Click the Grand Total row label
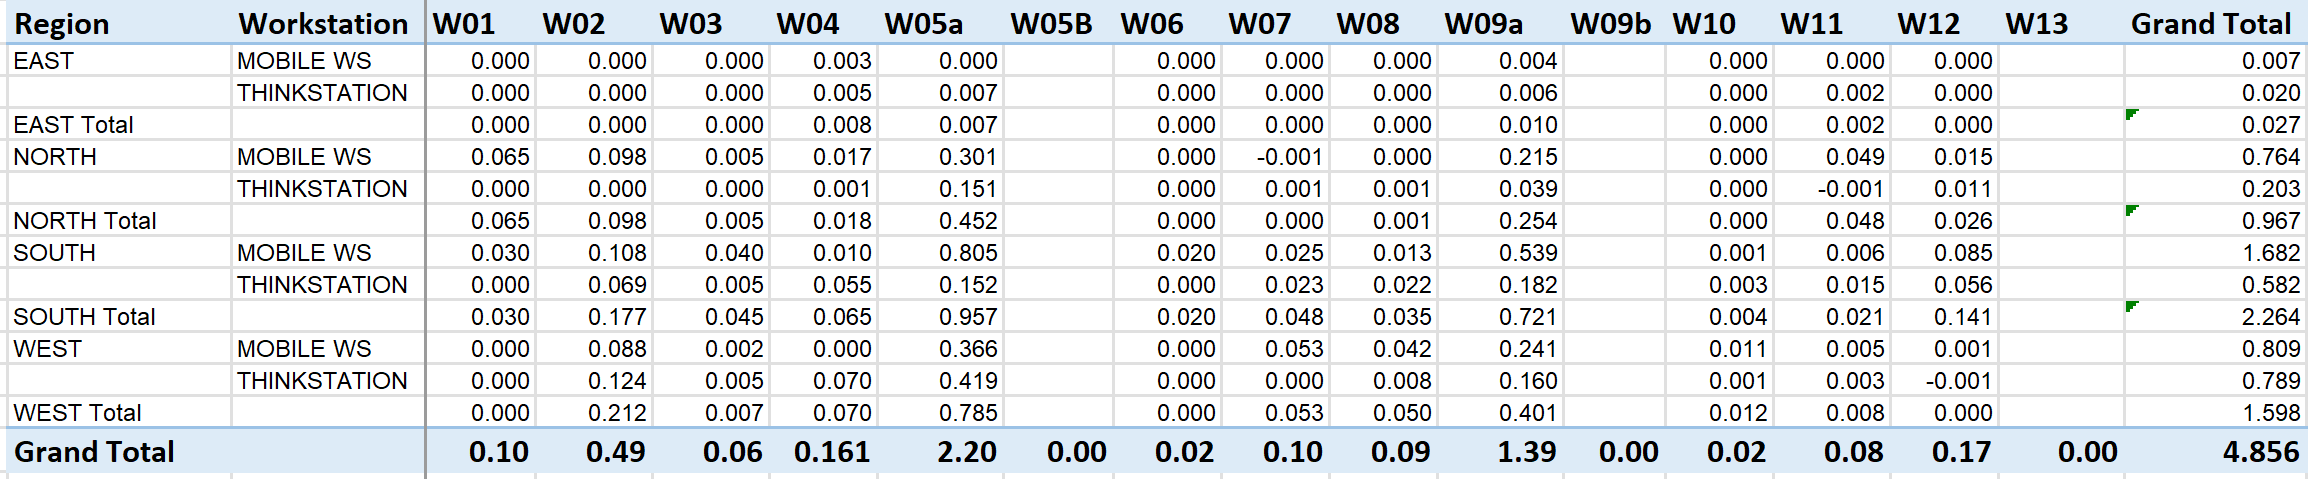The width and height of the screenshot is (2308, 479). (x=95, y=452)
